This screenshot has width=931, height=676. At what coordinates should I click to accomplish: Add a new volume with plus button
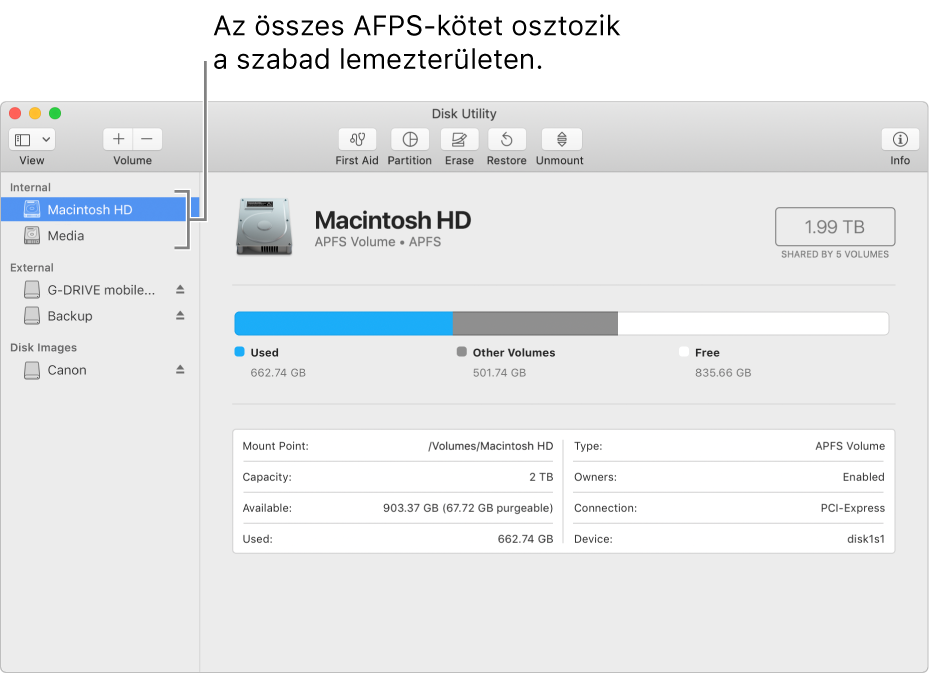[118, 139]
